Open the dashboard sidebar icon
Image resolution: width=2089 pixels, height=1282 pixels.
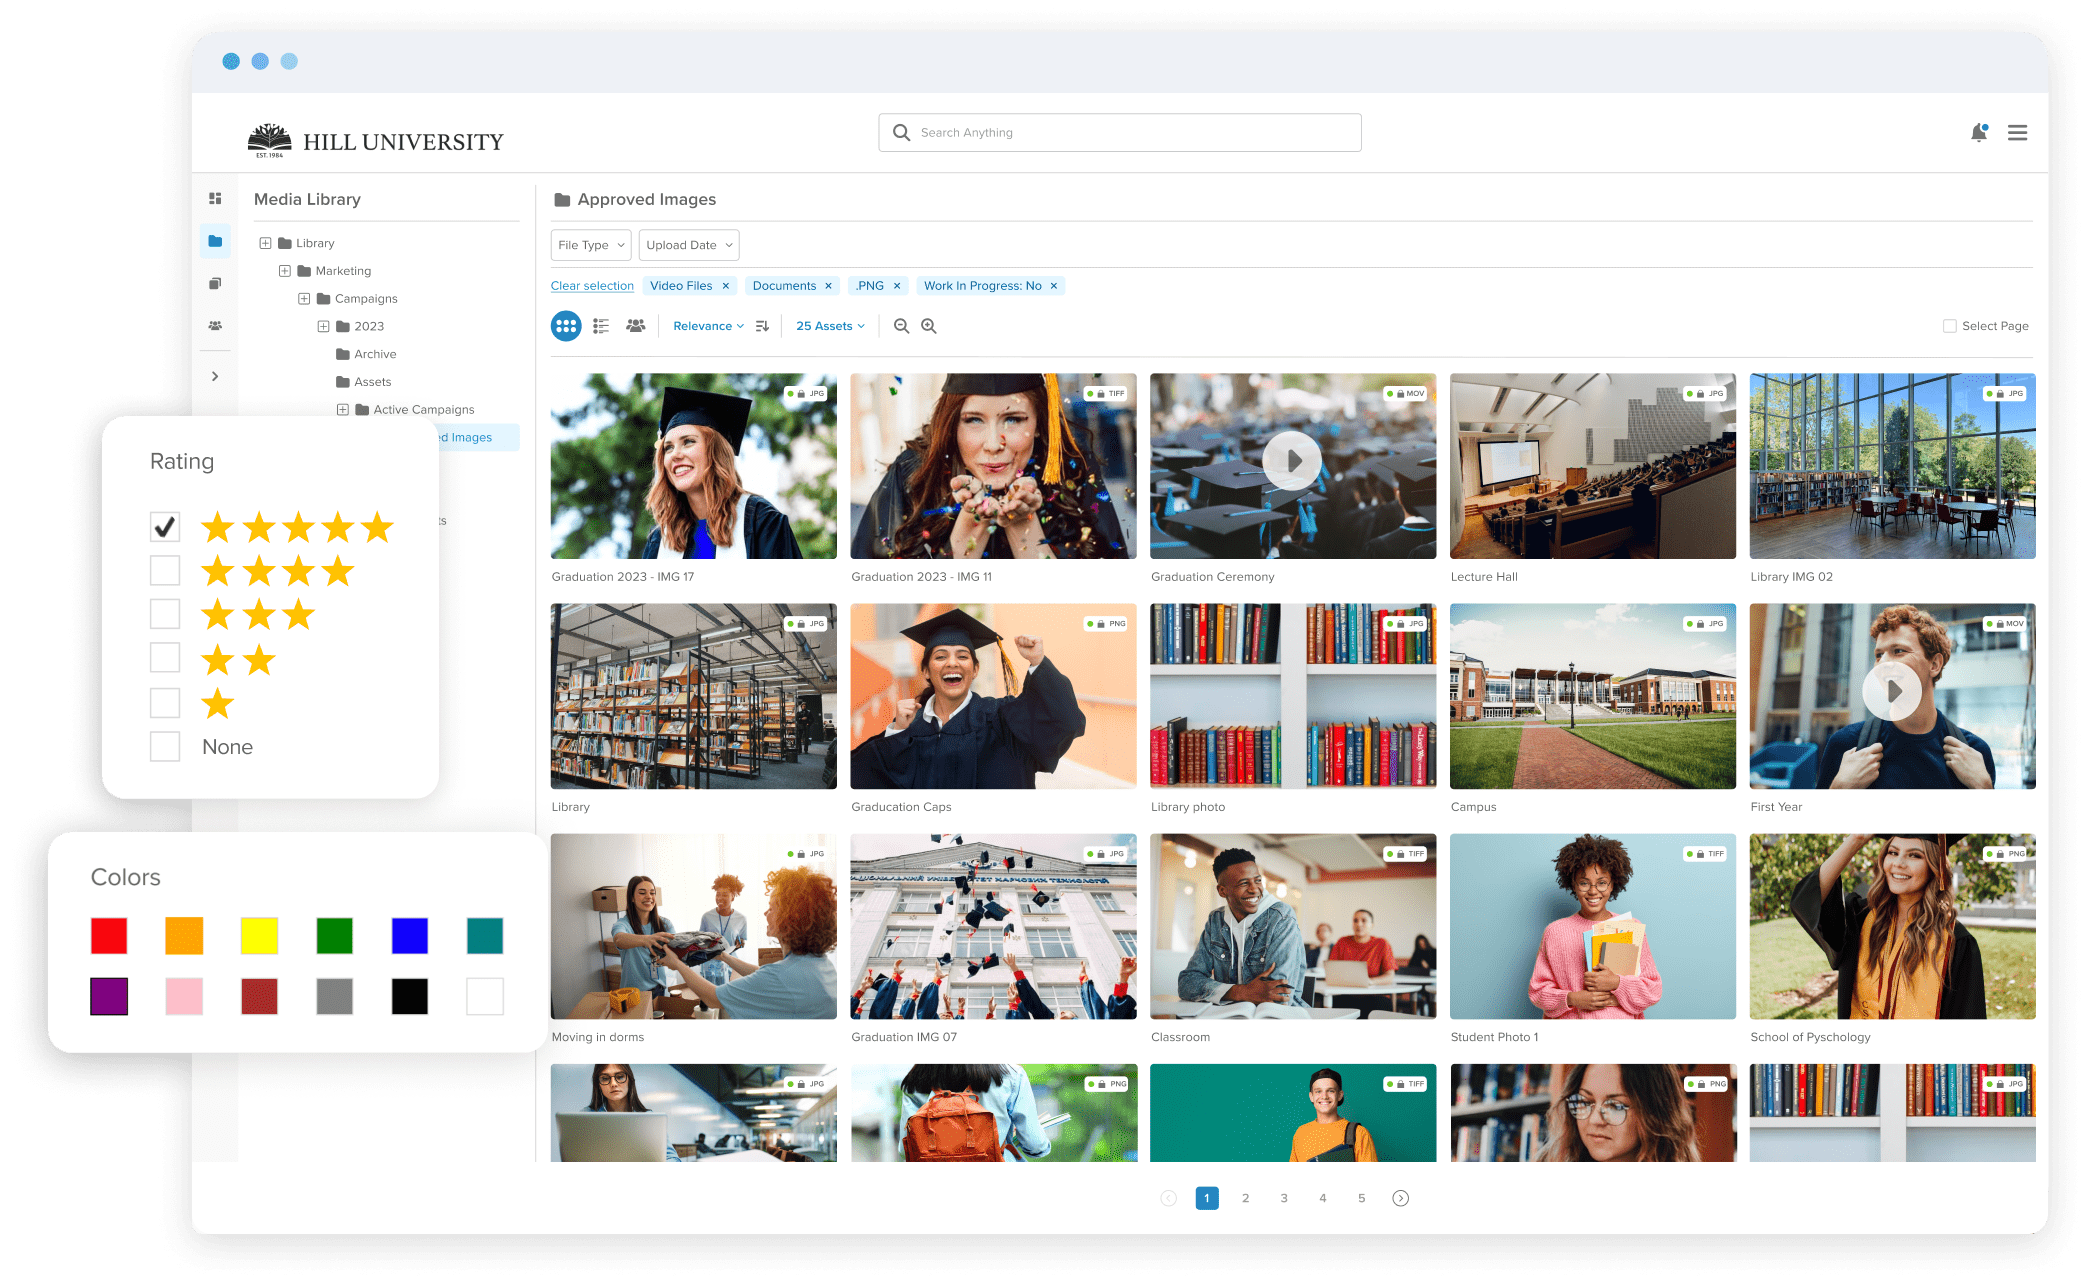point(215,199)
